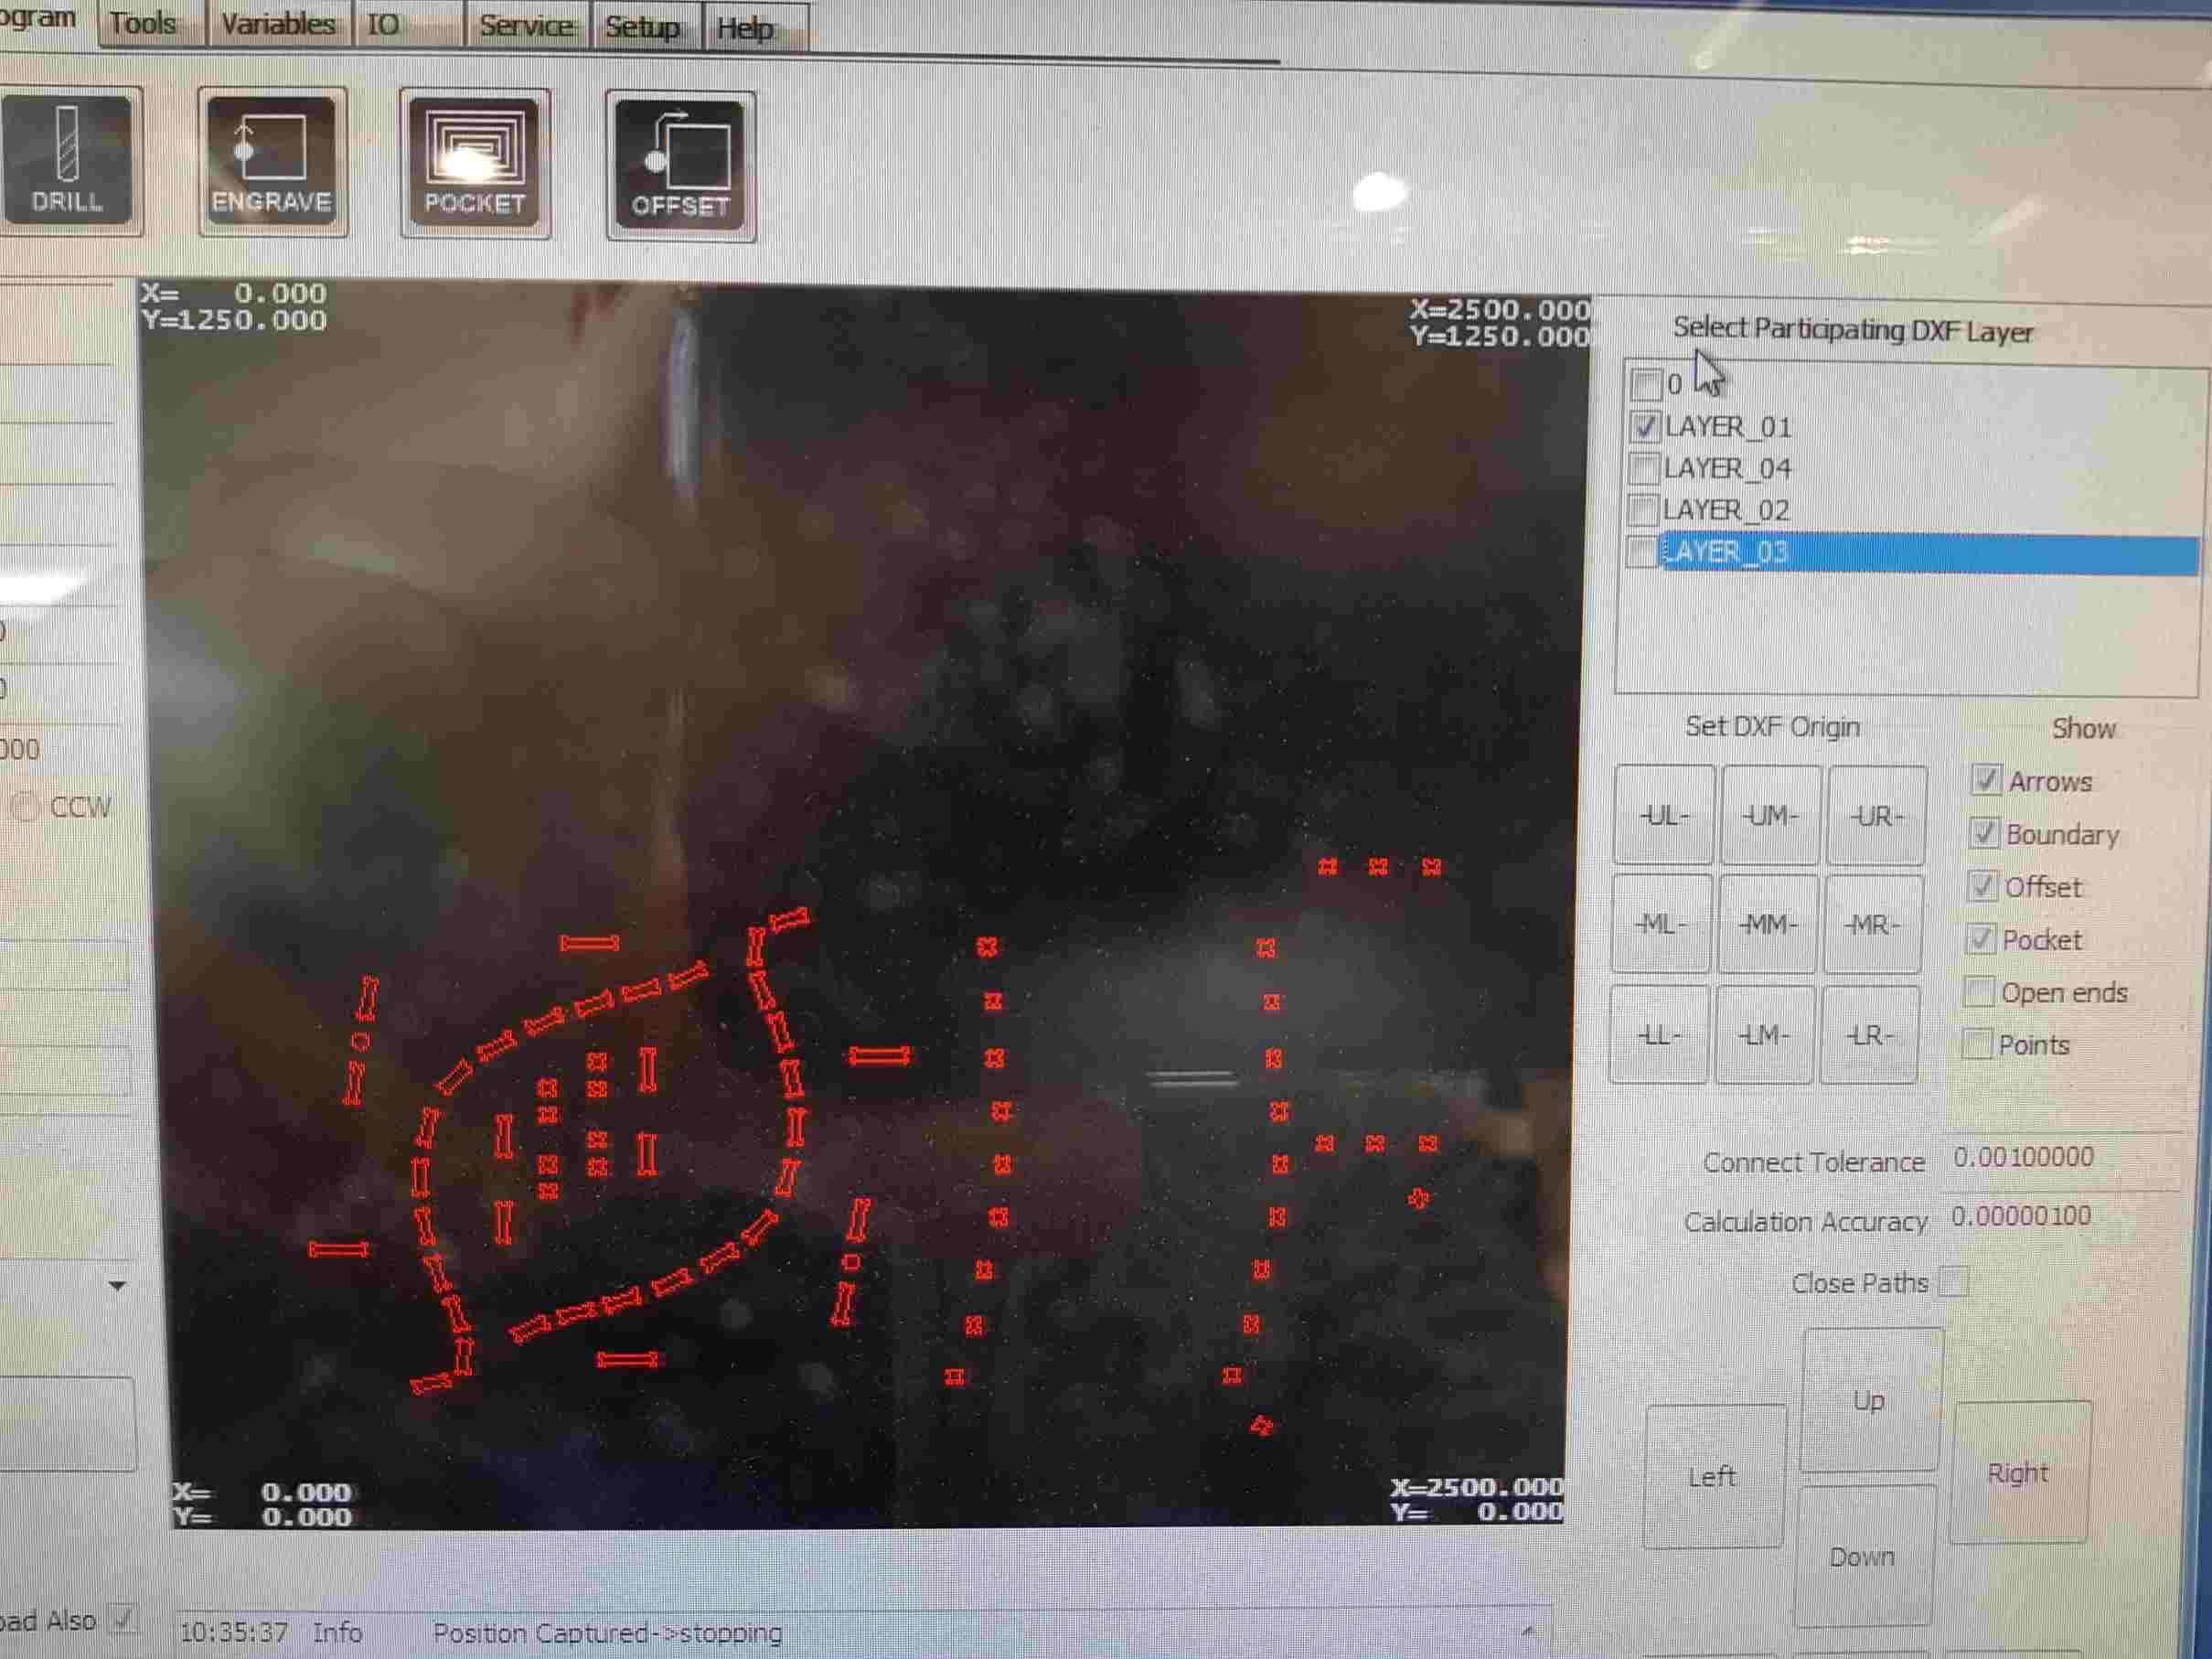2212x1659 pixels.
Task: Open the dropdown arrow in the left panel
Action: (117, 1286)
